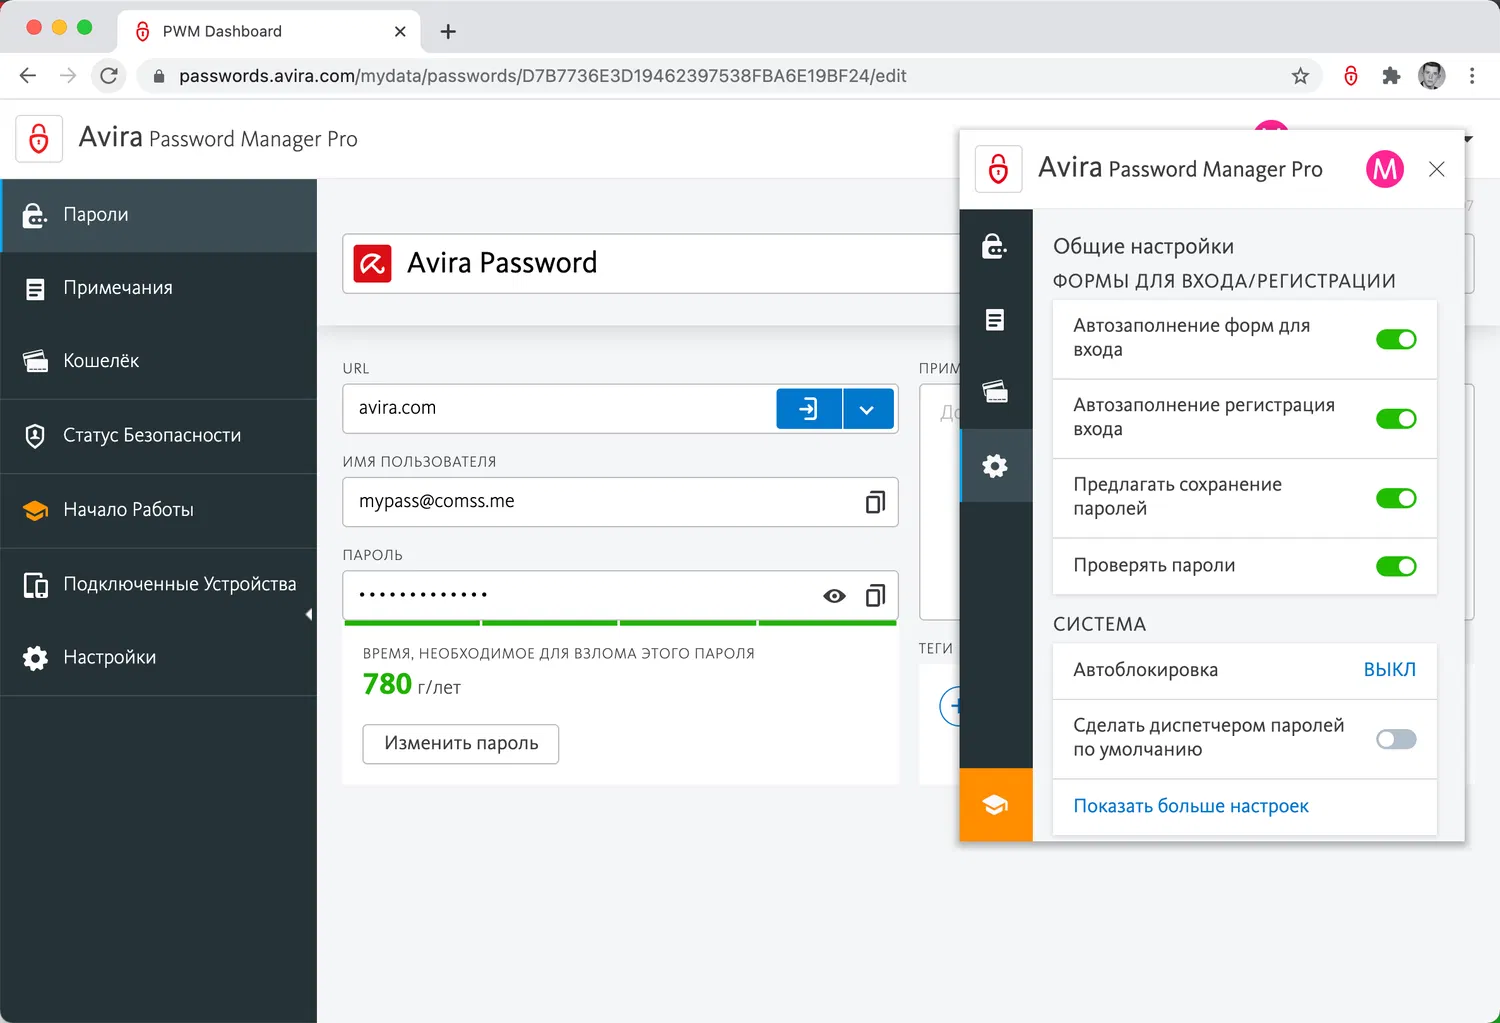This screenshot has width=1500, height=1023.
Task: Copy the password with the copy icon
Action: point(875,596)
